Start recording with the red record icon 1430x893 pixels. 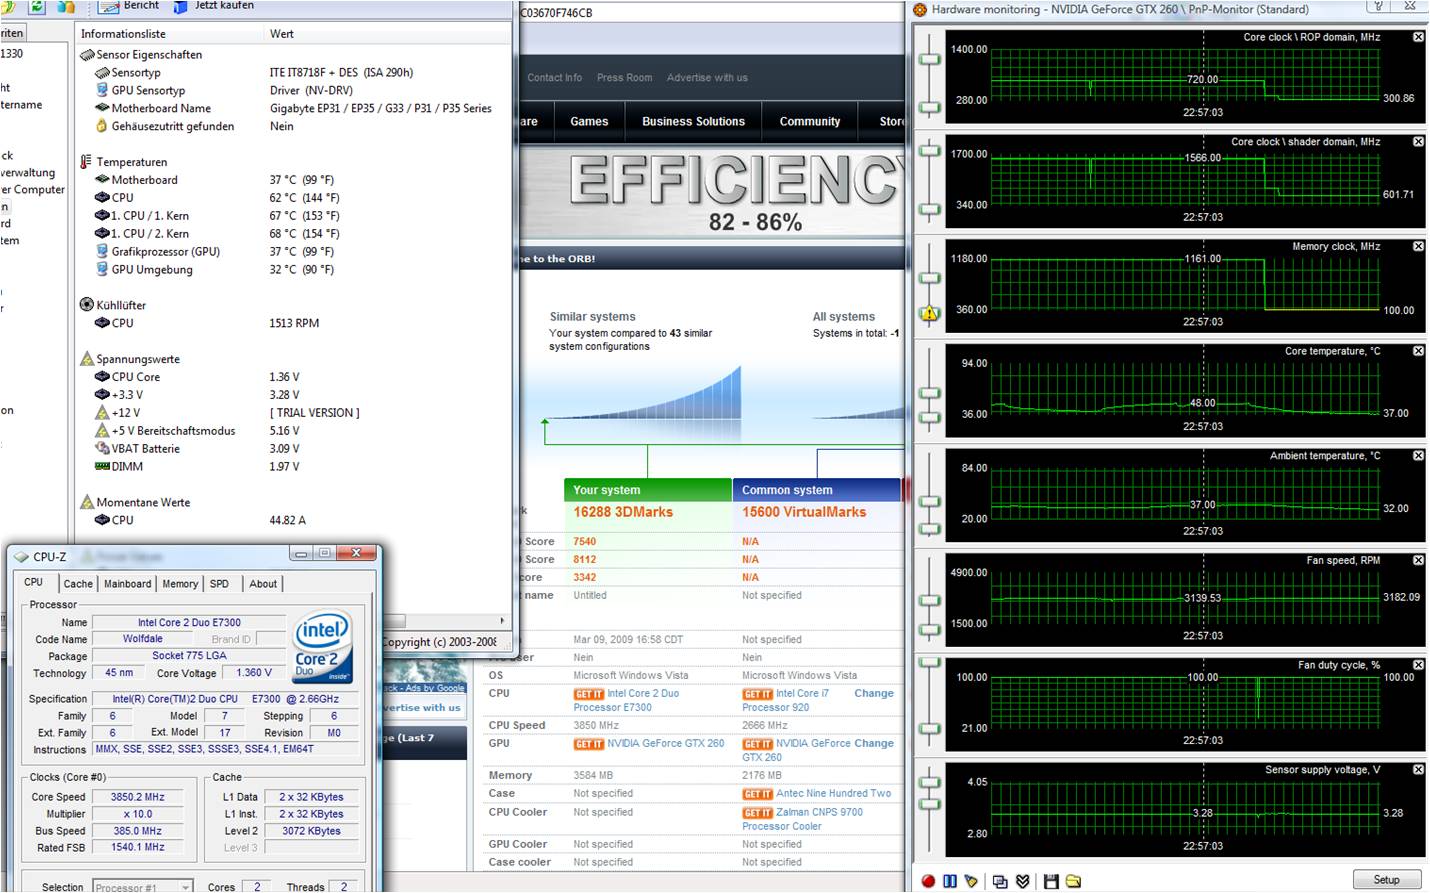(928, 881)
